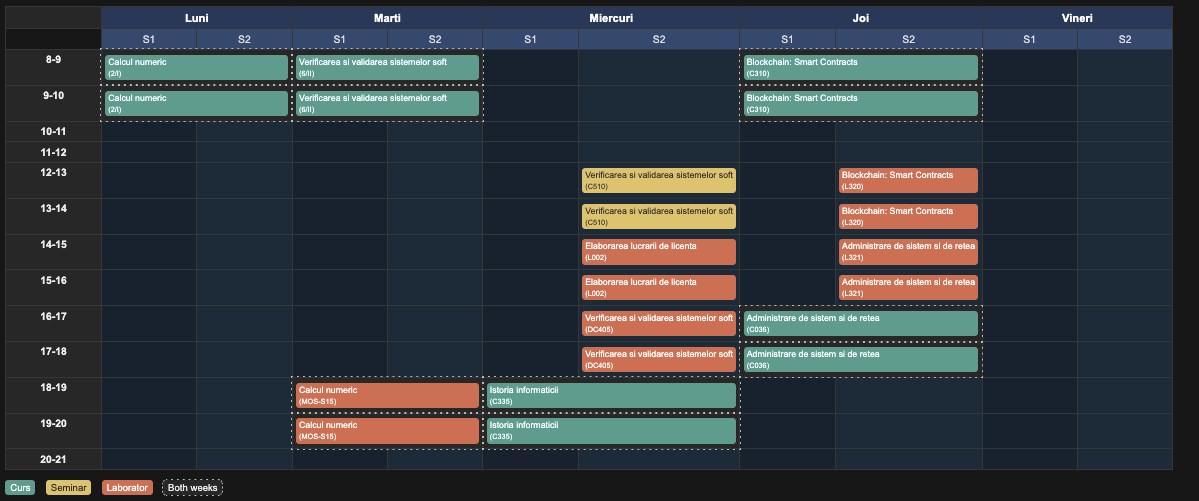Image resolution: width=1199 pixels, height=501 pixels.
Task: Click the 18-19 time slot label
Action: 54,395
